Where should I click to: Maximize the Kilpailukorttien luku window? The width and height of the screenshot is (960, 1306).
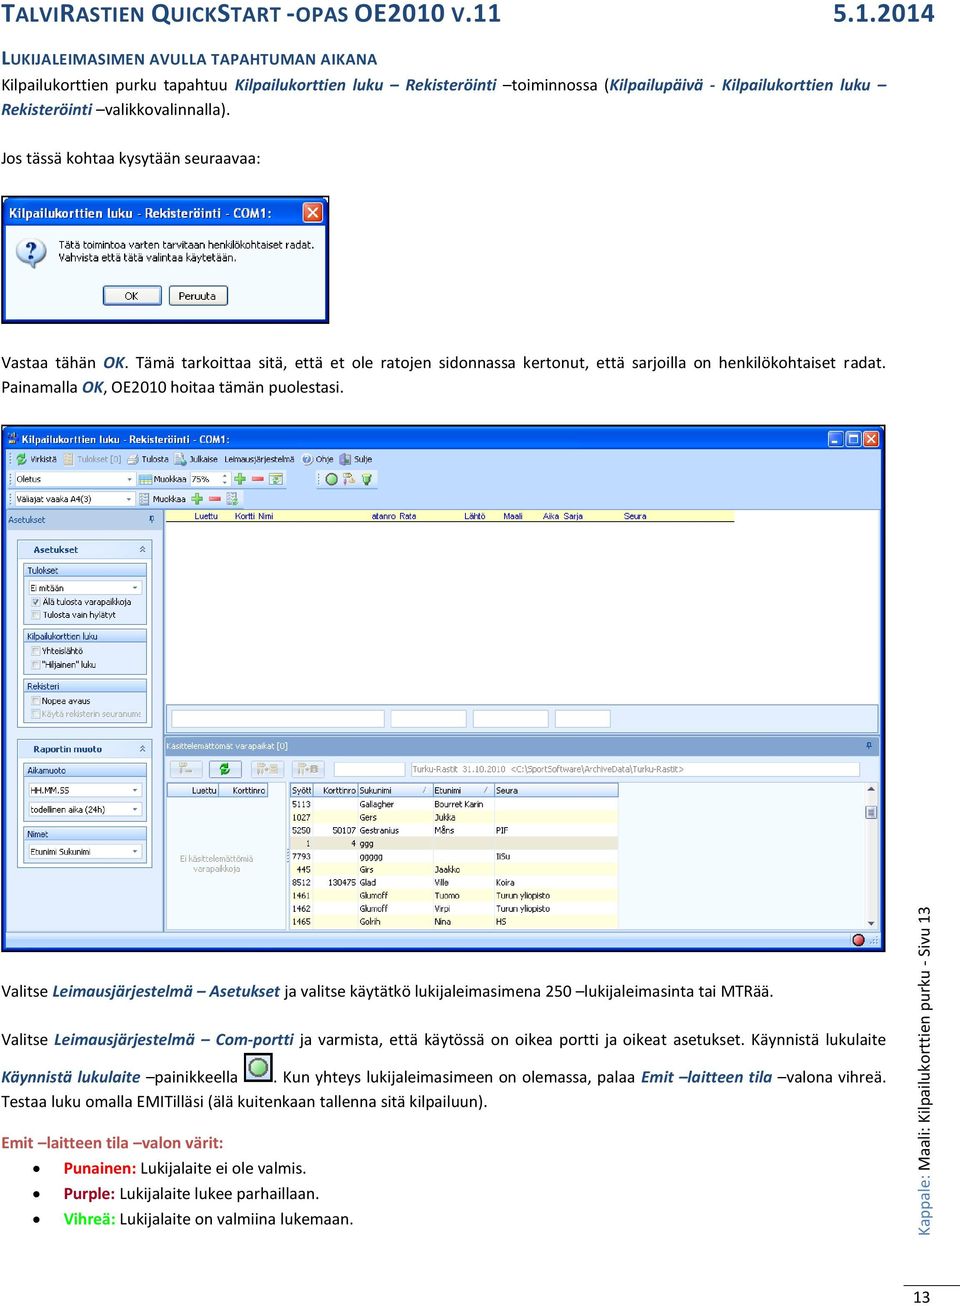click(x=854, y=439)
